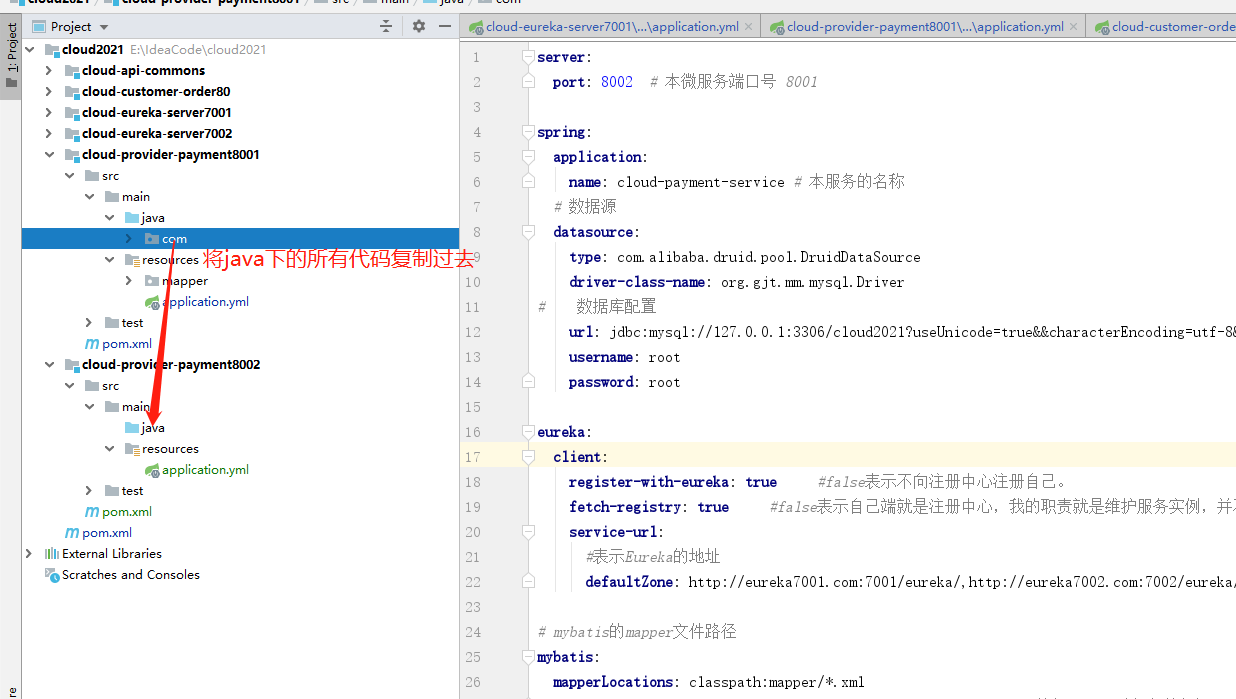Expand the selected com package arrow
This screenshot has width=1236, height=699.
129,238
